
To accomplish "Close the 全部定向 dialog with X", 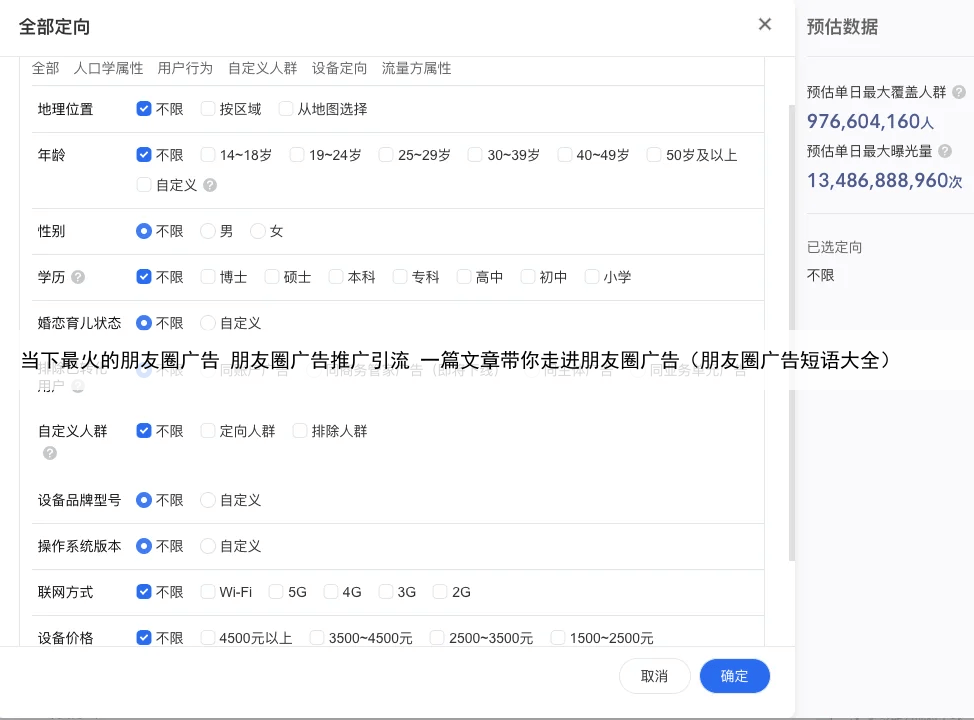I will [765, 25].
